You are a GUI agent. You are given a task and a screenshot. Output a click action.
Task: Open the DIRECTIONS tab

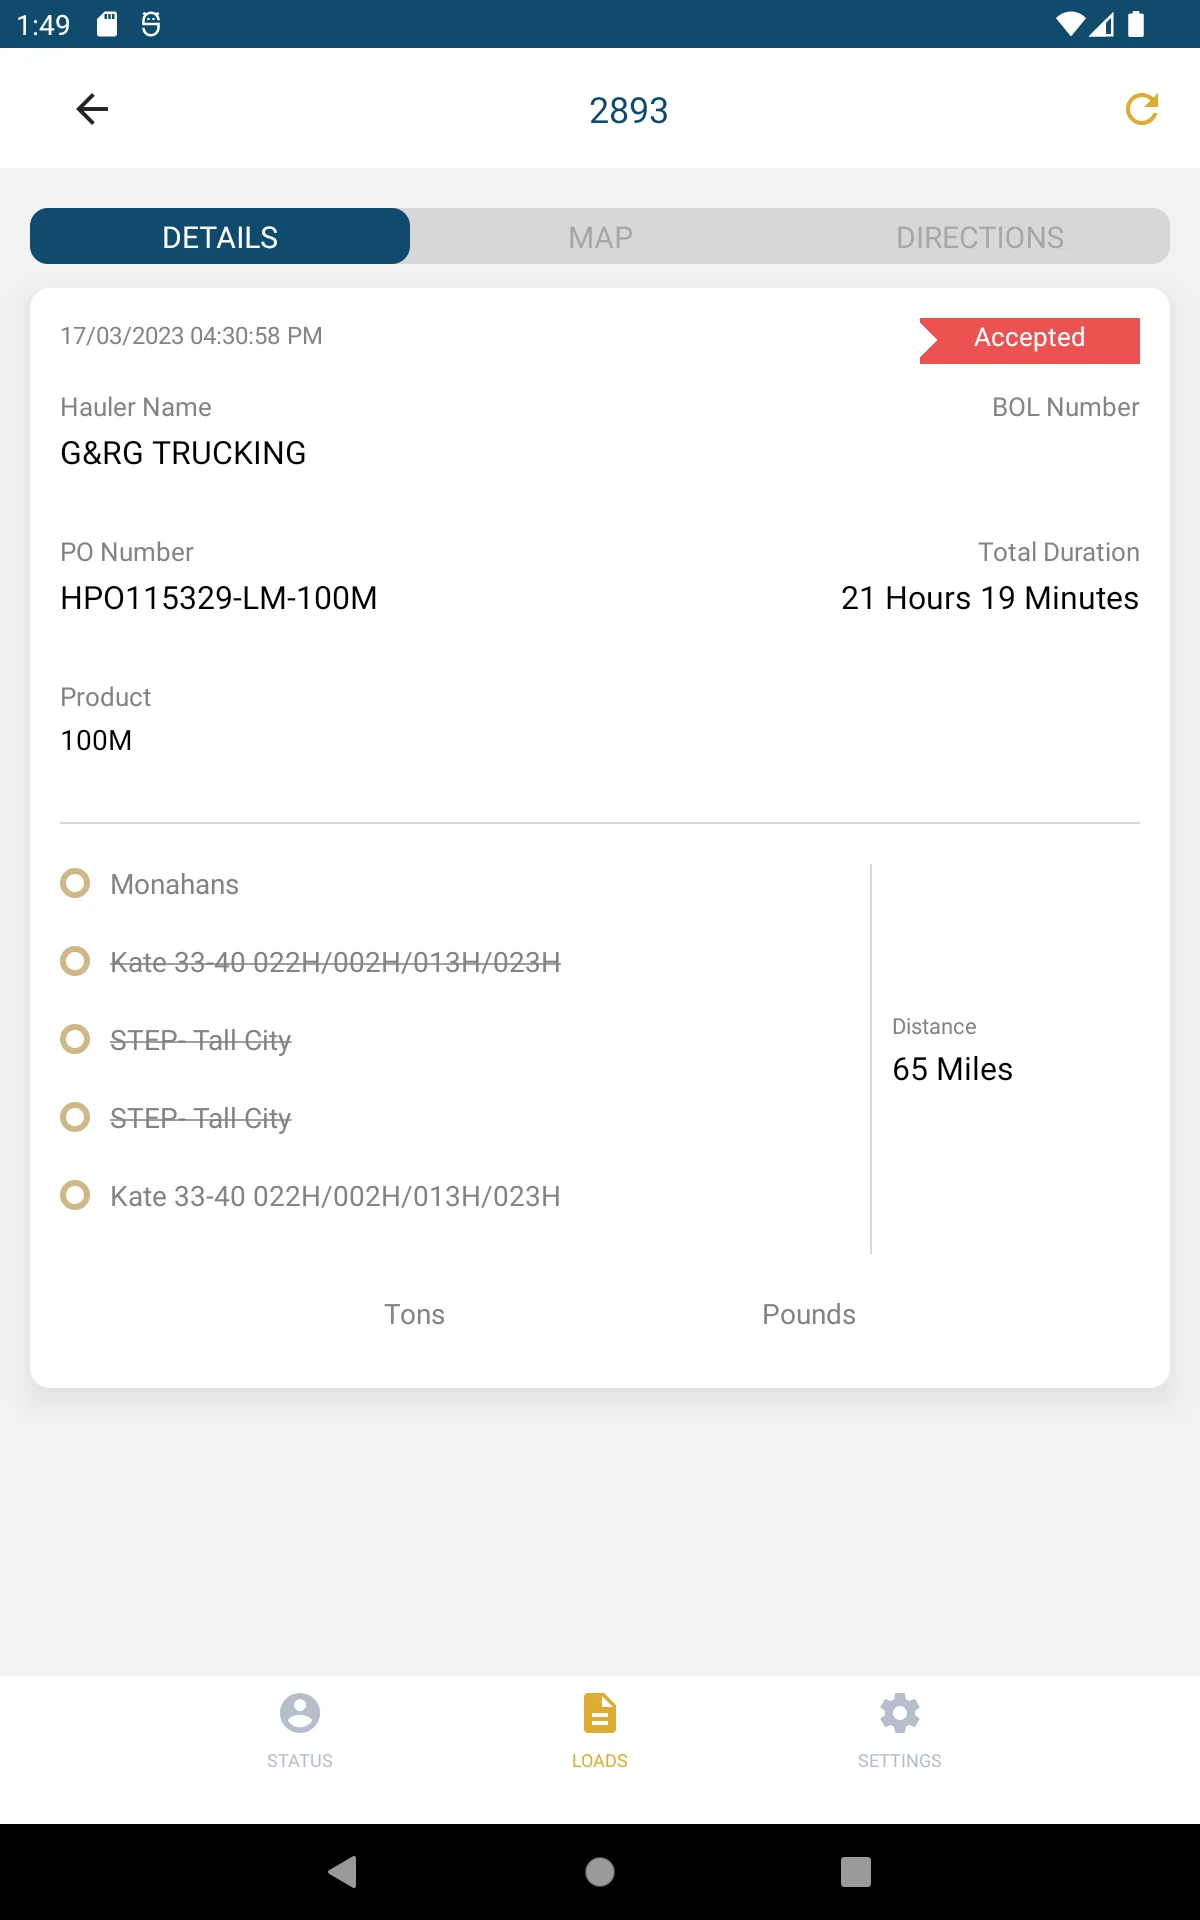pos(980,236)
